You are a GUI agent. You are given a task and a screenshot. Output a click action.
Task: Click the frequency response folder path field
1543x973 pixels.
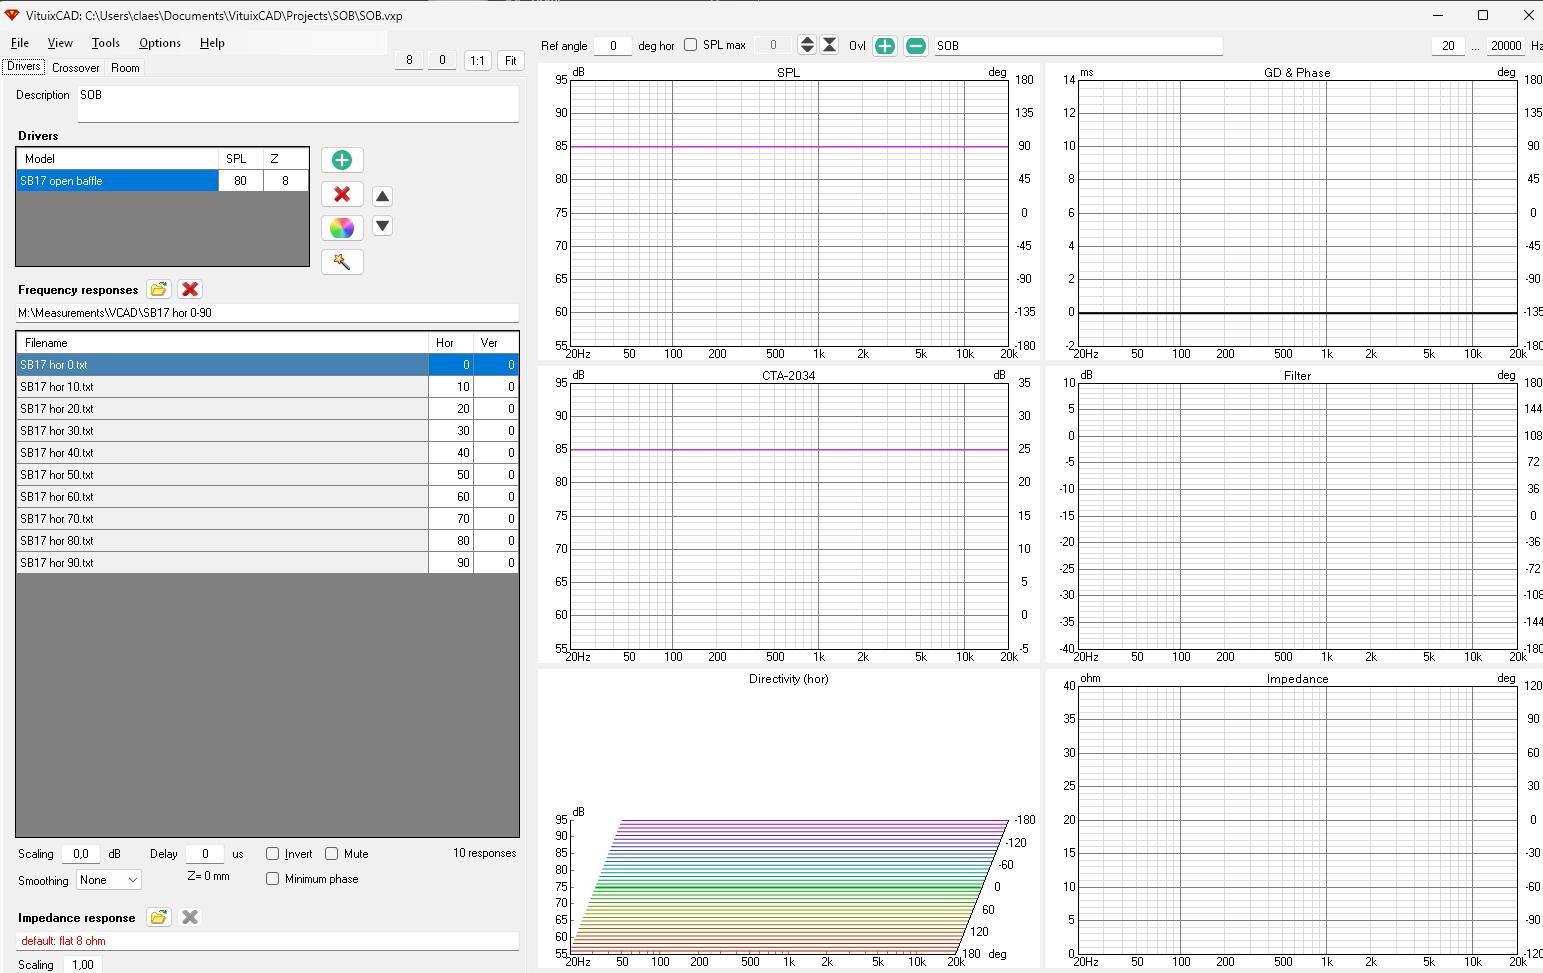267,313
